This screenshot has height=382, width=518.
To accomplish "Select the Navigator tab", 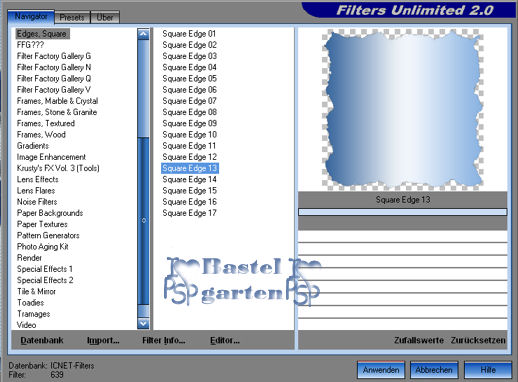I will click(31, 16).
